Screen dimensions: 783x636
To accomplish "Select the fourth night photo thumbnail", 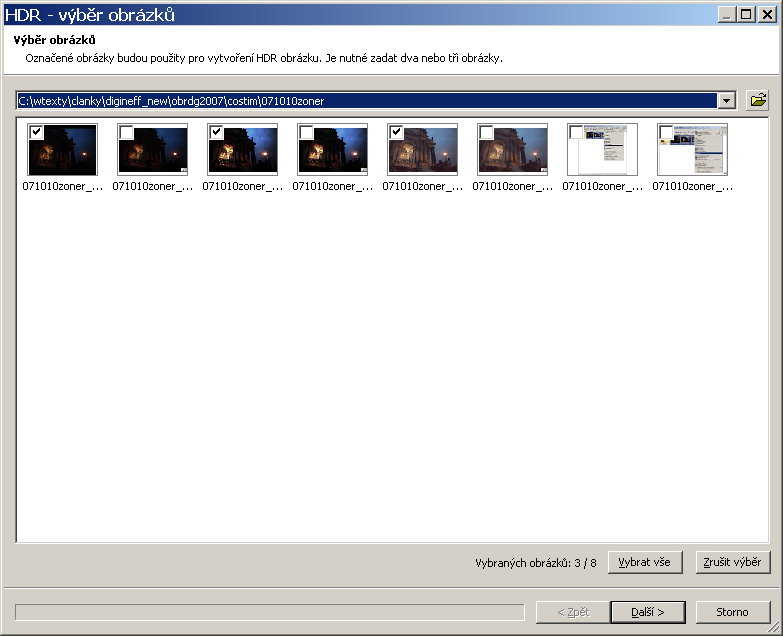I will click(x=333, y=155).
